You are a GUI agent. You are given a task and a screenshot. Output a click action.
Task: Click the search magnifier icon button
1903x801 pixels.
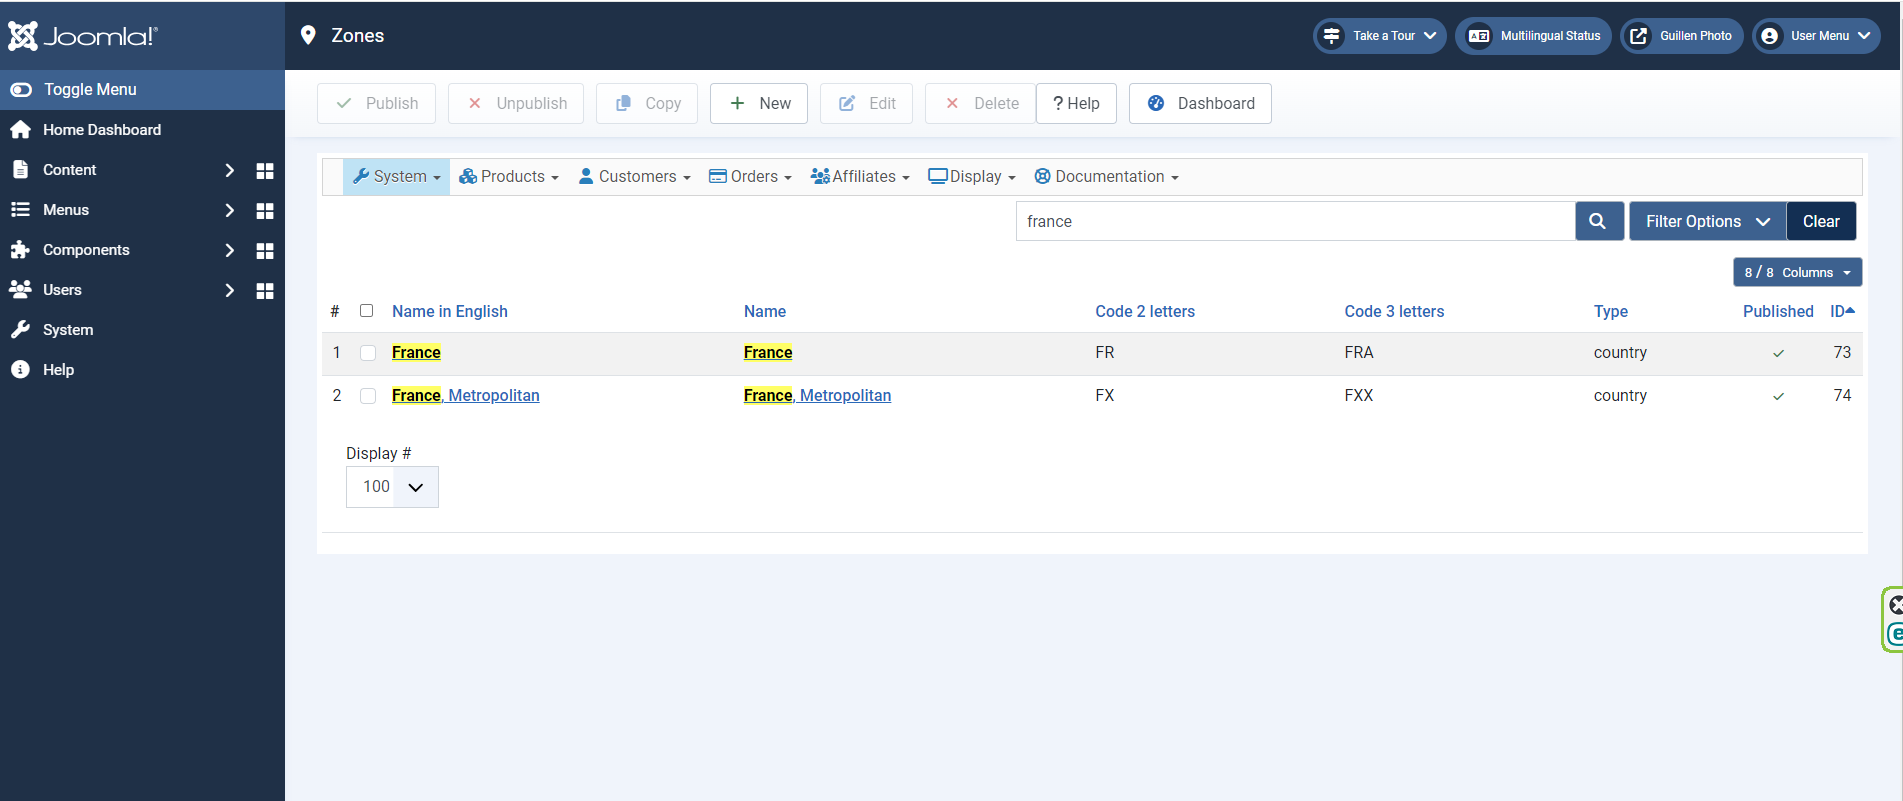point(1598,221)
